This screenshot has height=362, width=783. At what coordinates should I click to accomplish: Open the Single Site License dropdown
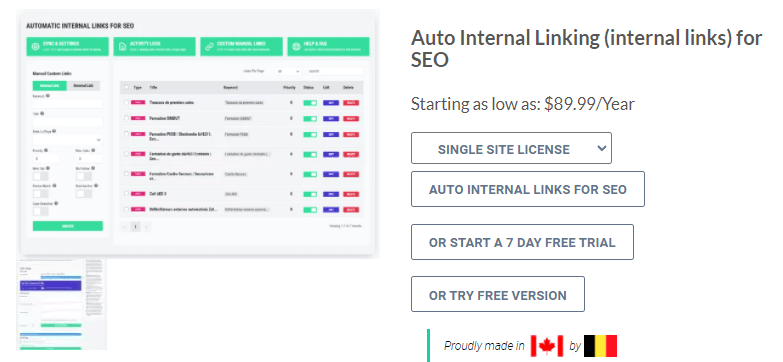tap(511, 148)
